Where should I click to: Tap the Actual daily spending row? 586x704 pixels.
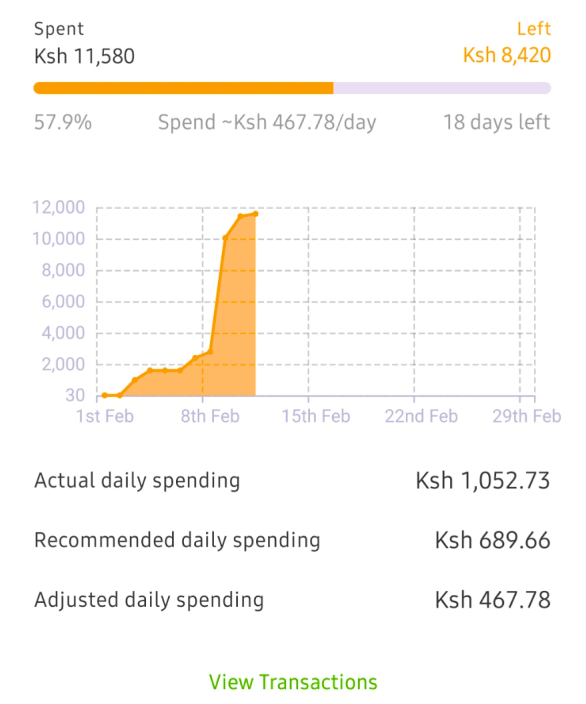[292, 480]
